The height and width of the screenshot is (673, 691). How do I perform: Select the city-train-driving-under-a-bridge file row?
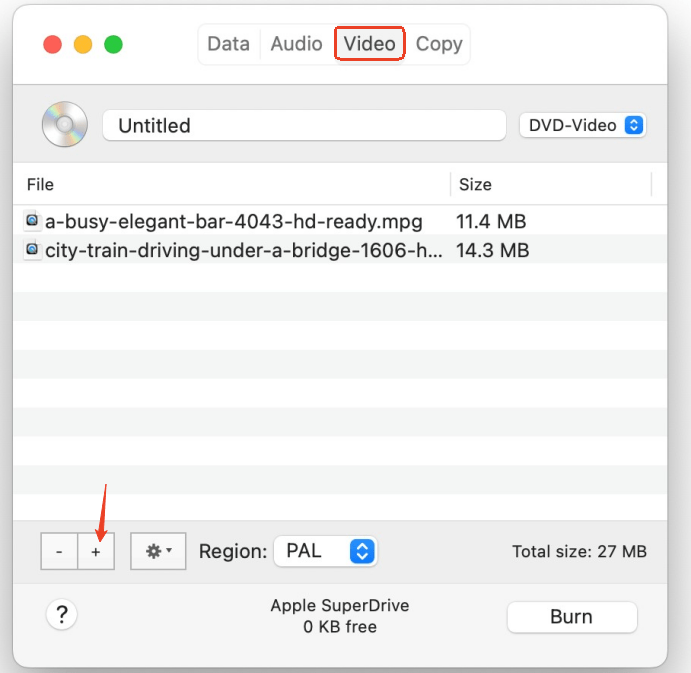tap(242, 250)
